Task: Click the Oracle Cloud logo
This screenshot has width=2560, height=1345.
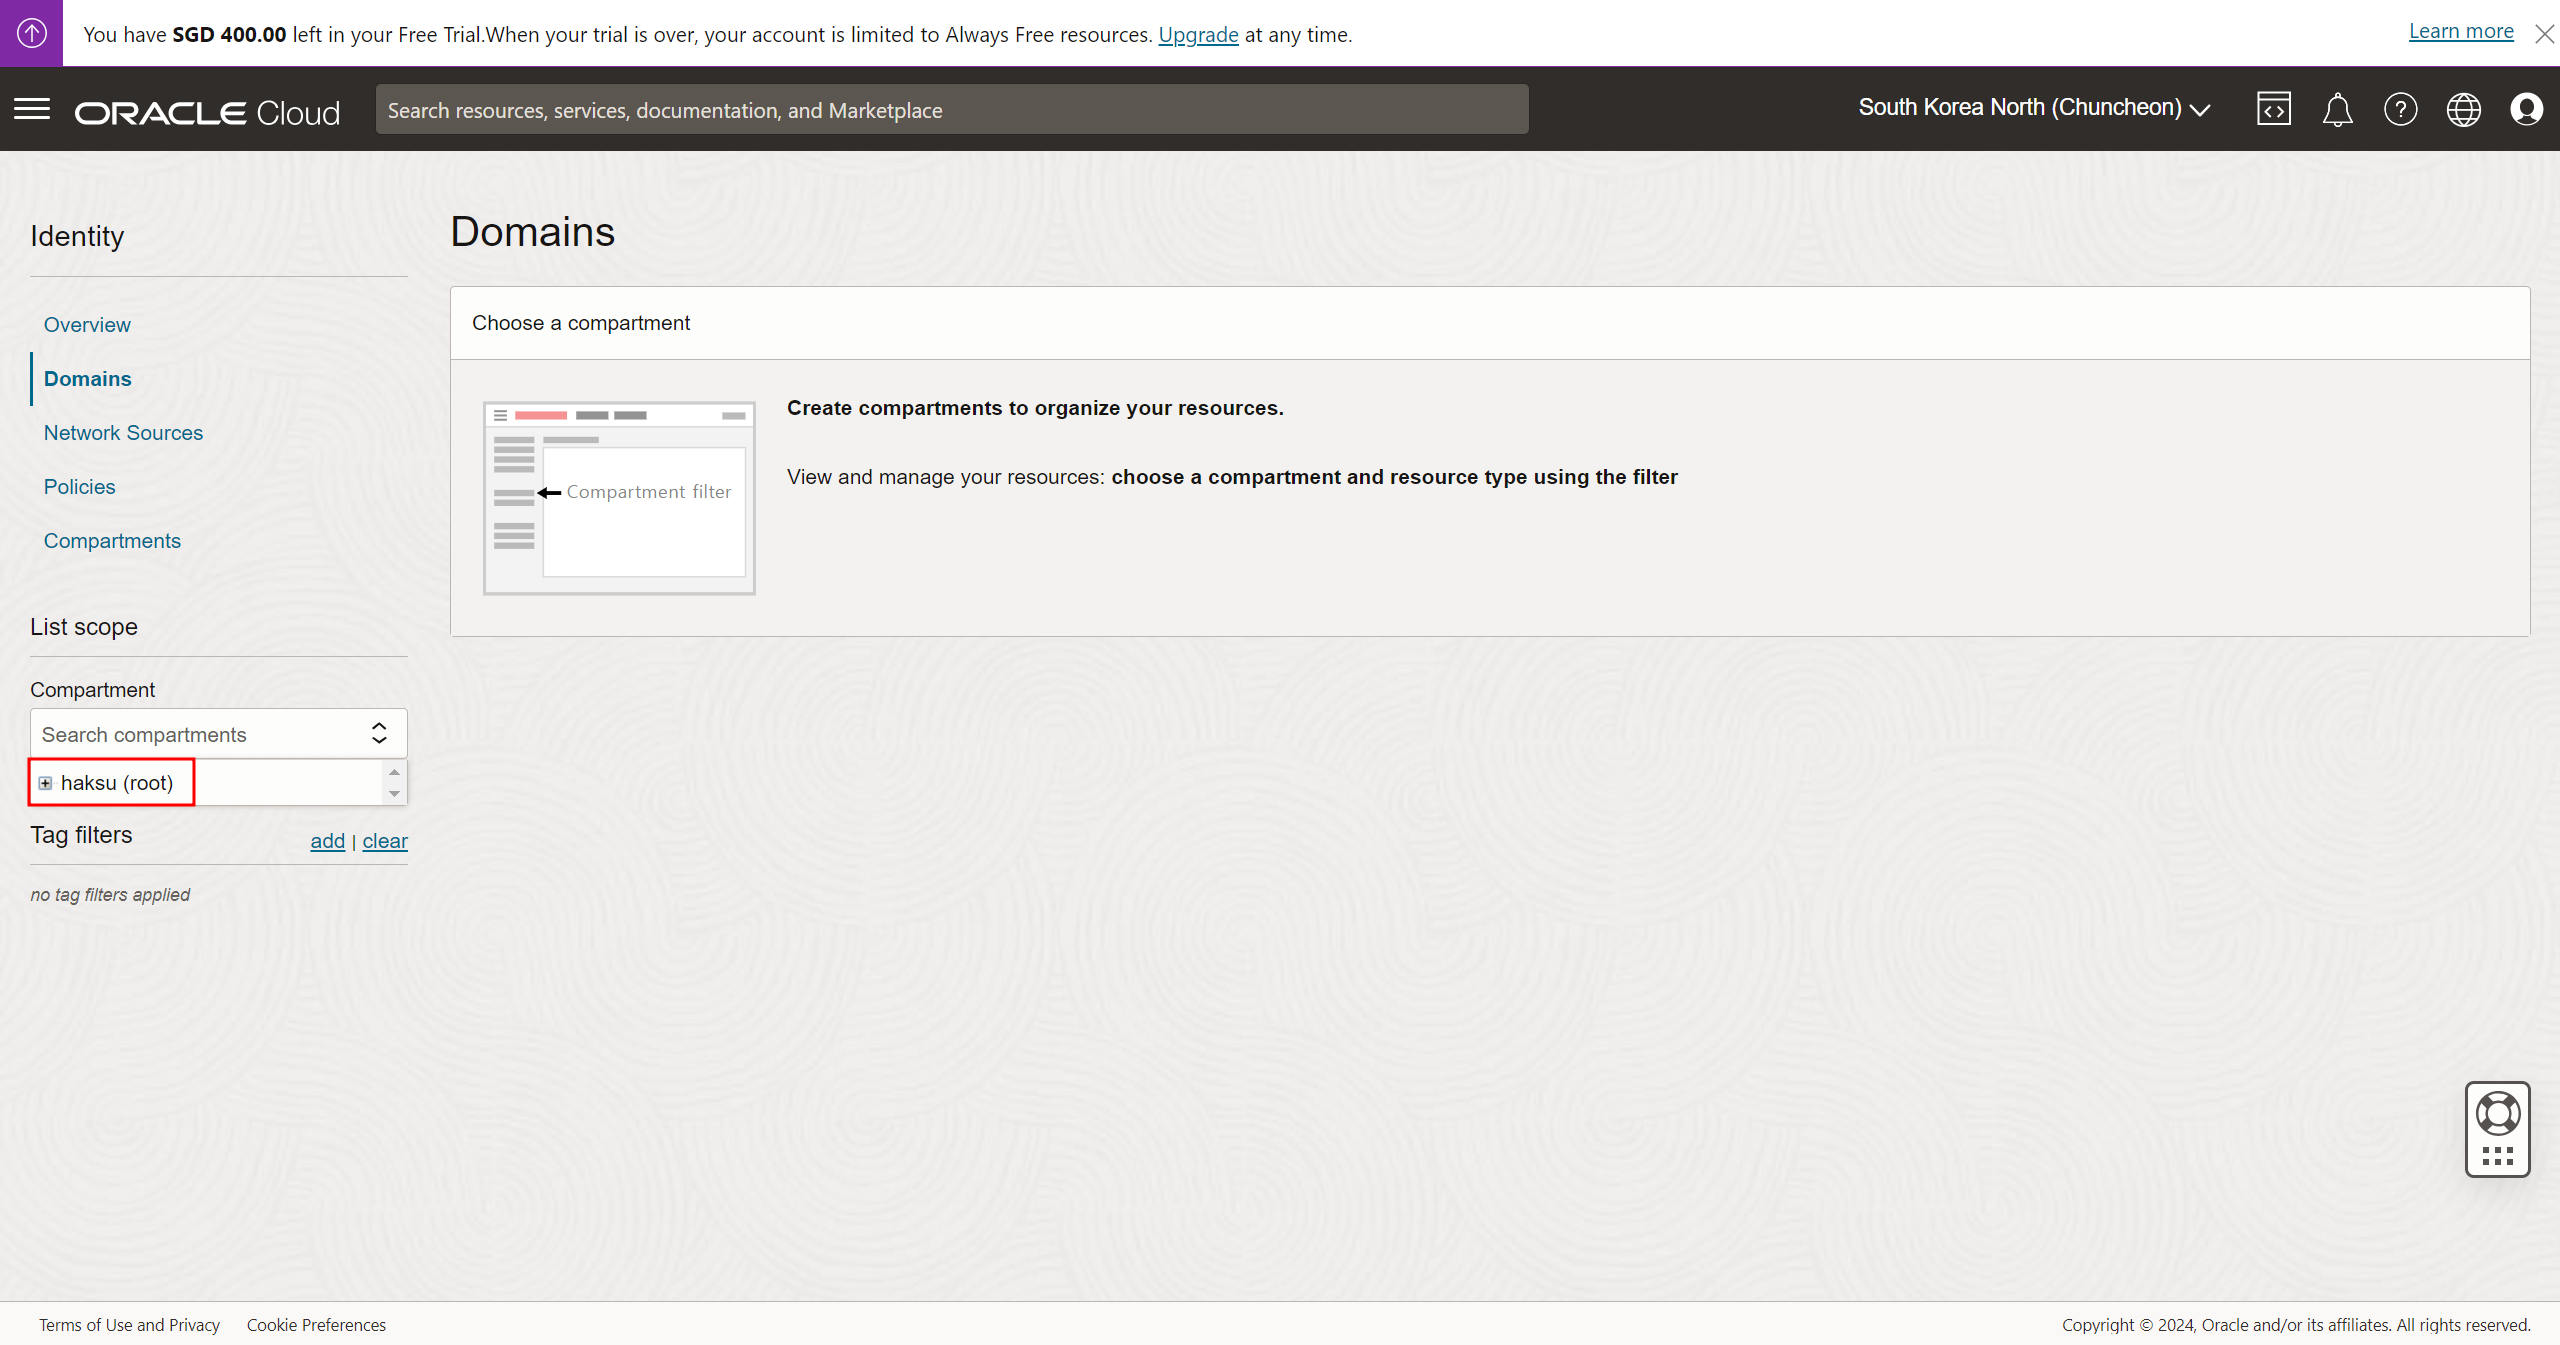Action: point(207,113)
